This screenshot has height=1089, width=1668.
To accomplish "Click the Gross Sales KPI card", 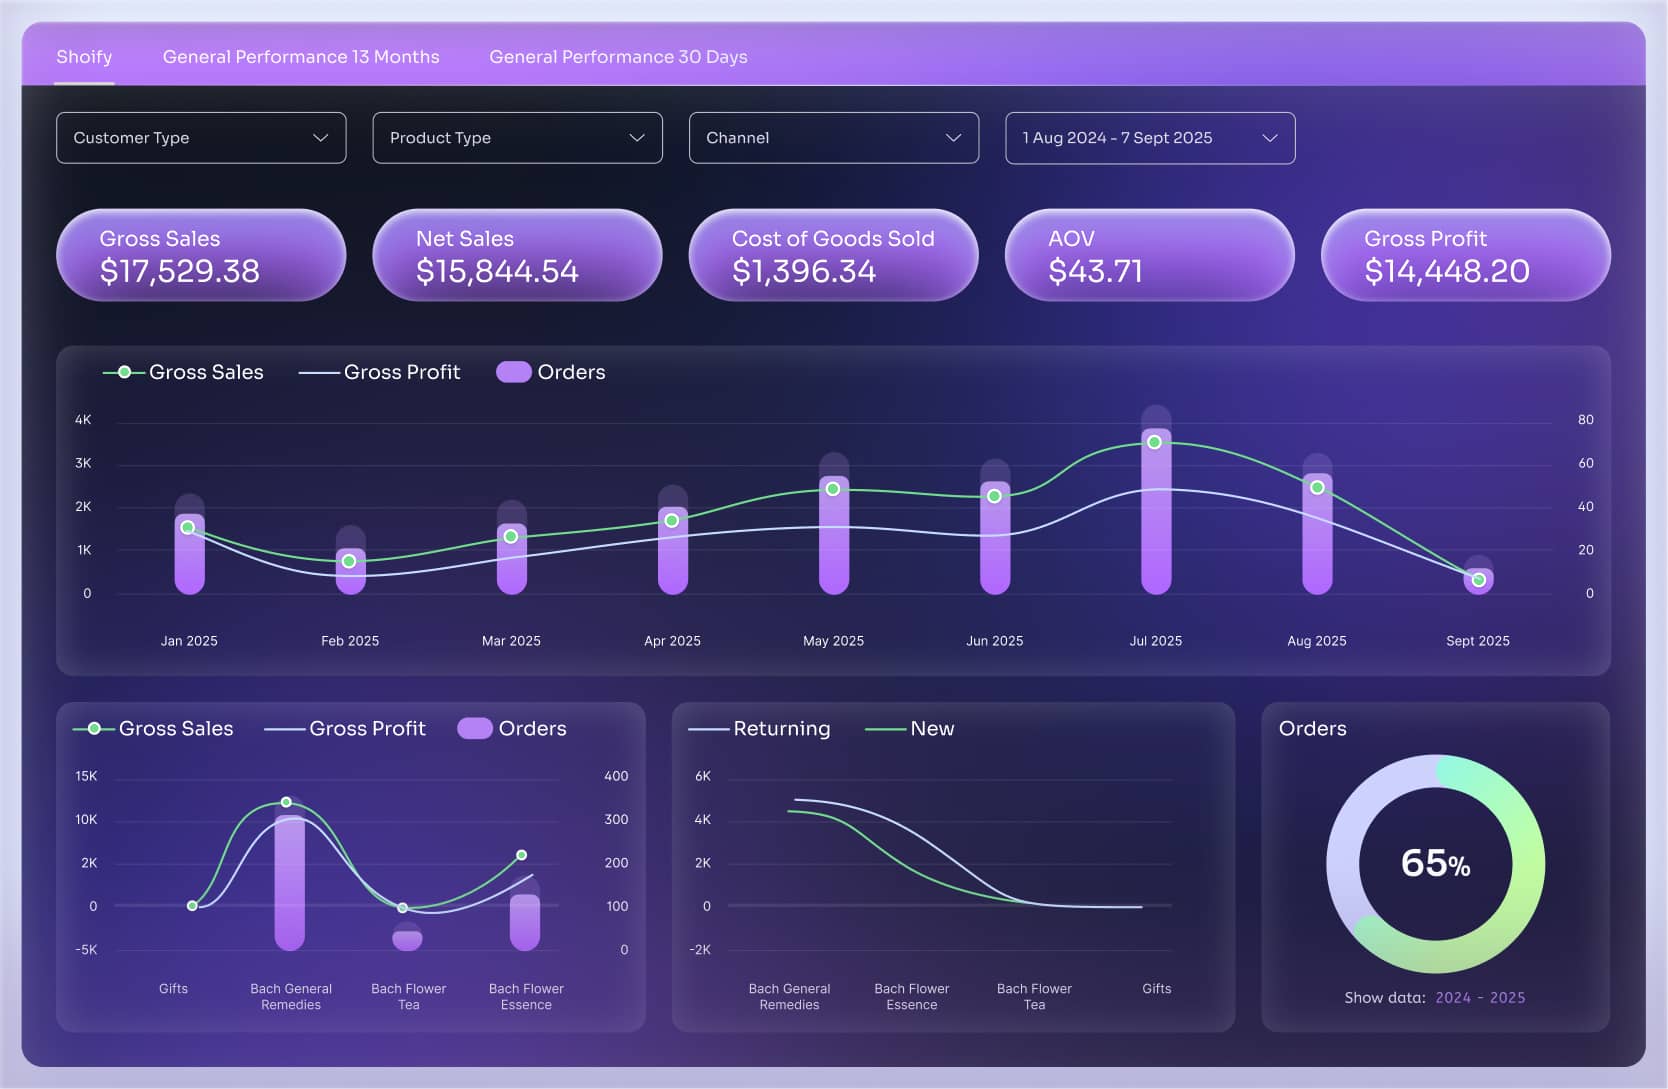I will pos(201,255).
